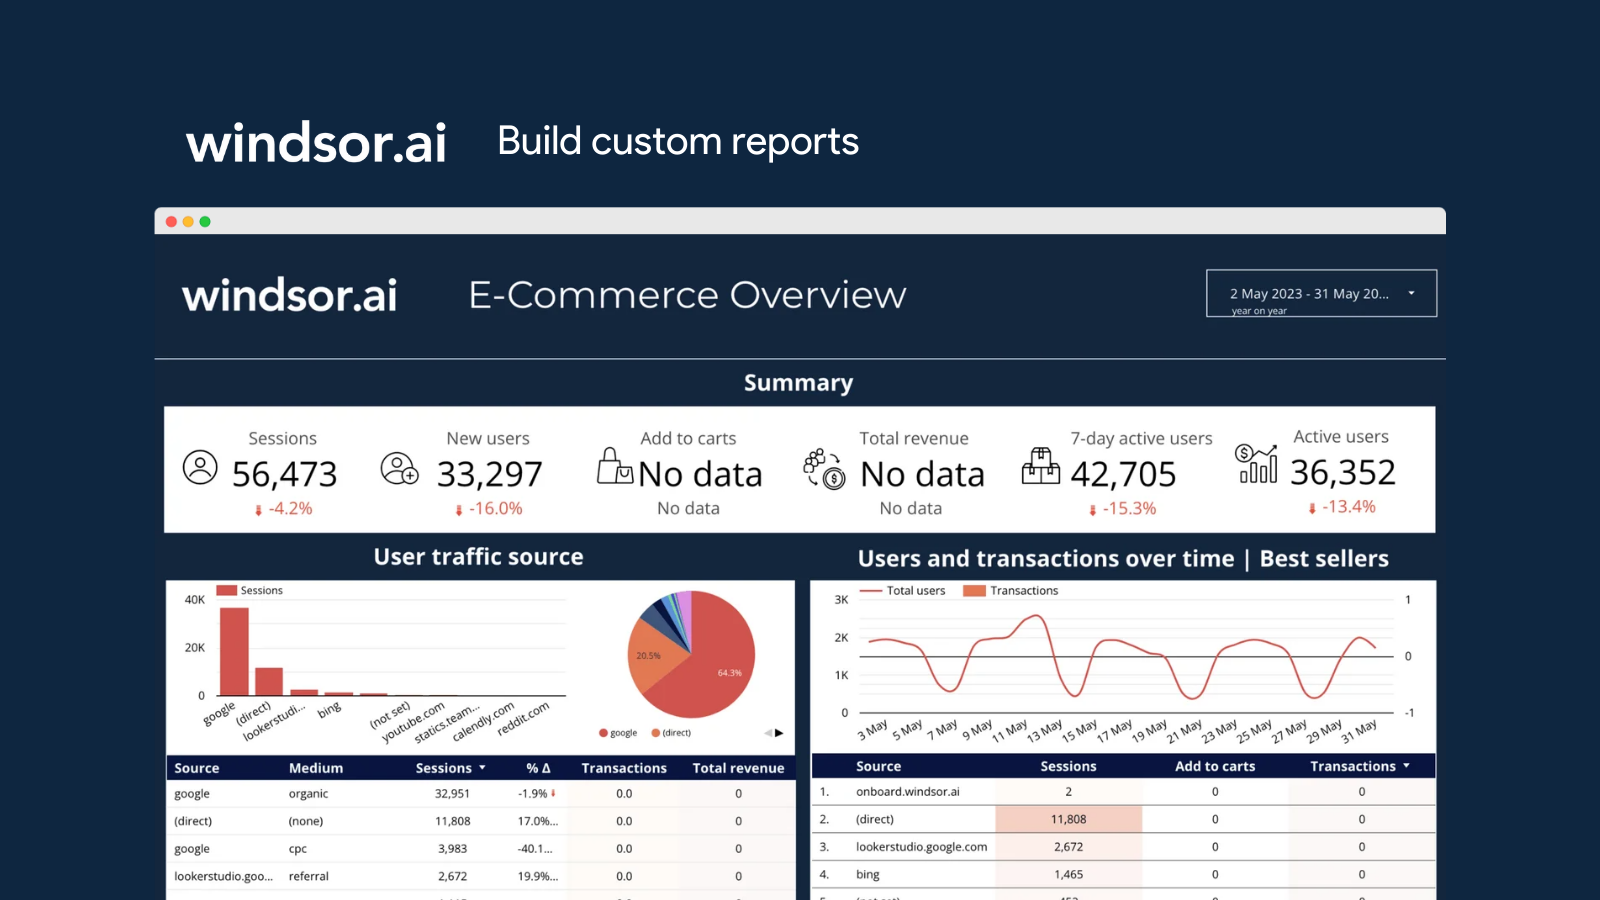Toggle (direct) entry in pie chart legend
1600x900 pixels.
point(671,733)
